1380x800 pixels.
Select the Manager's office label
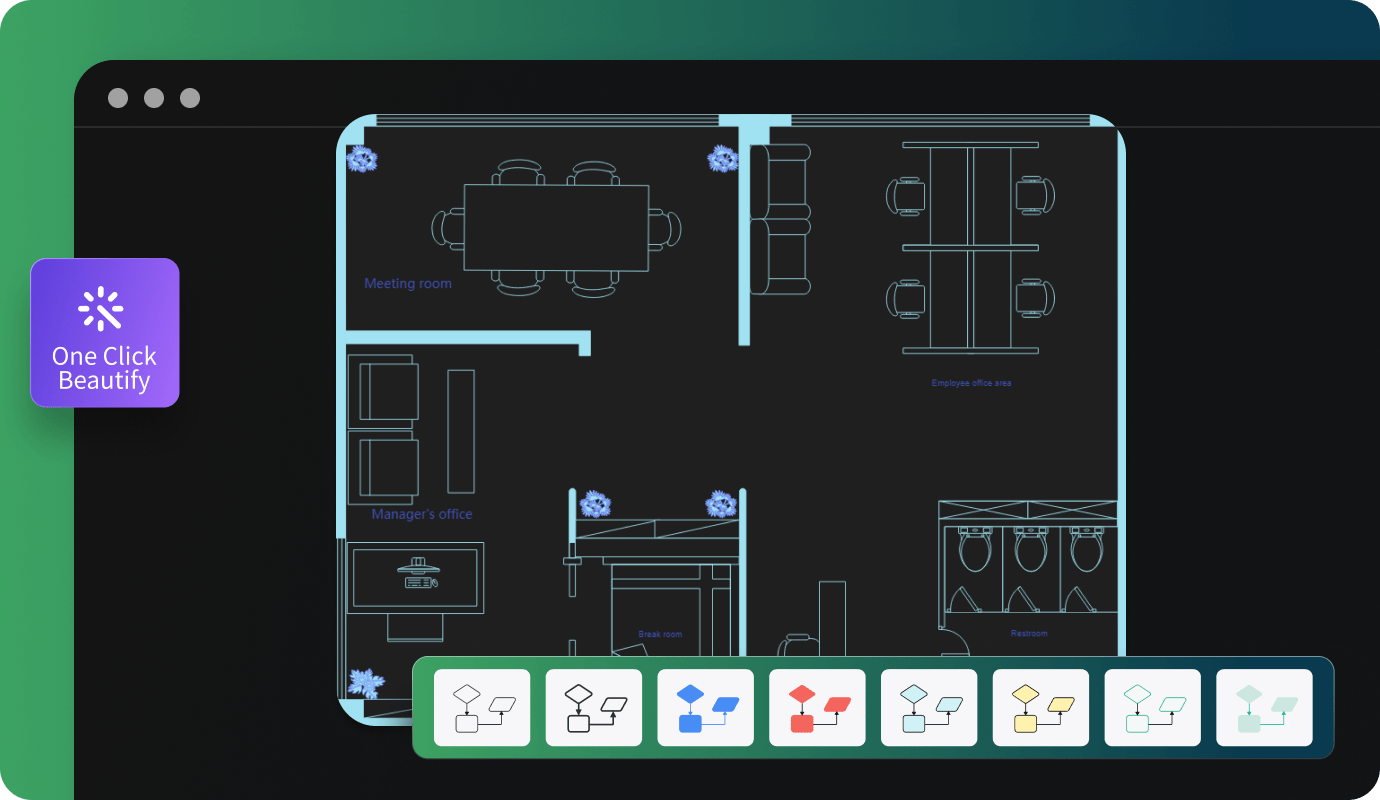(422, 514)
